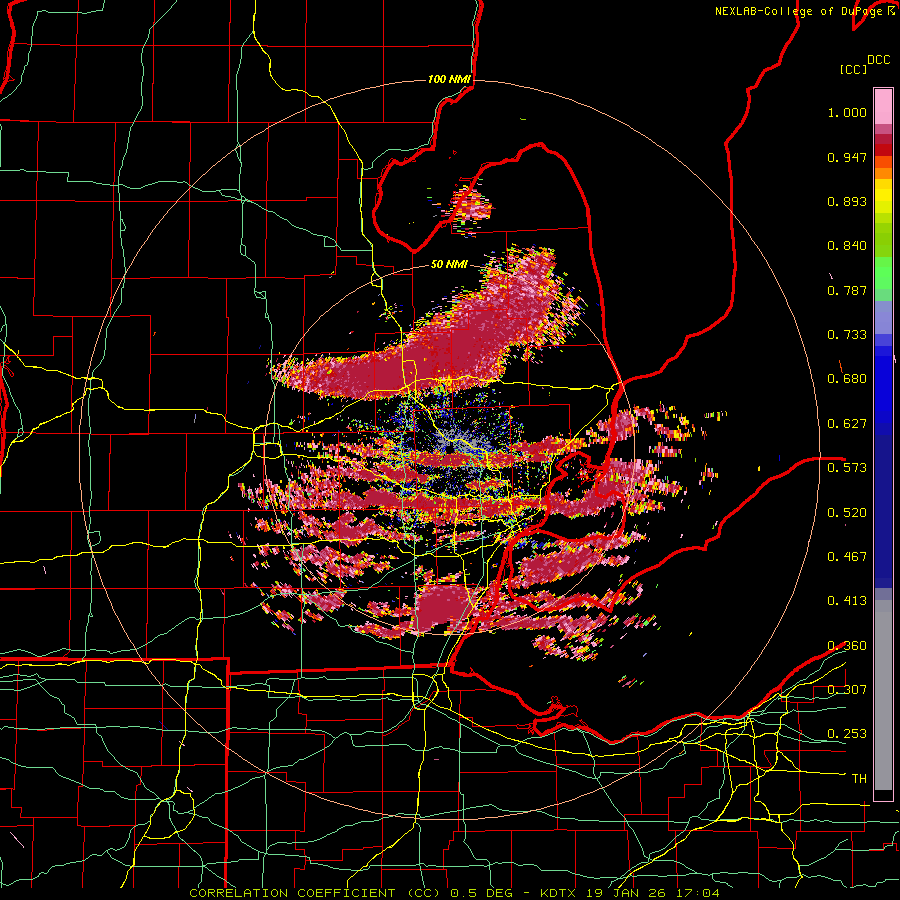The height and width of the screenshot is (900, 900).
Task: Click the NEXLAB-College of DuPage label
Action: (x=800, y=11)
